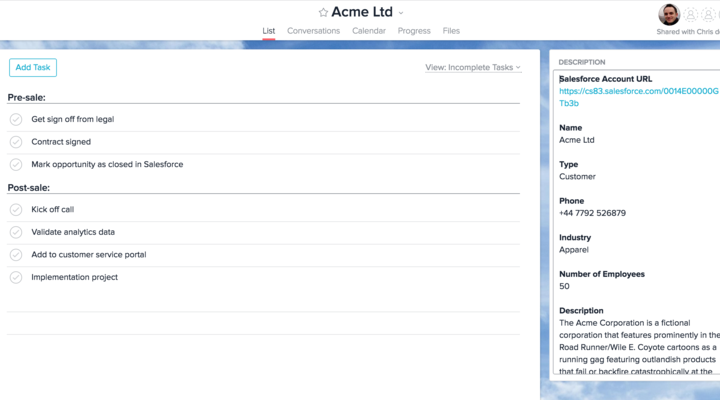Viewport: 720px width, 400px height.
Task: Mark 'Kick off call' task complete
Action: [16, 209]
